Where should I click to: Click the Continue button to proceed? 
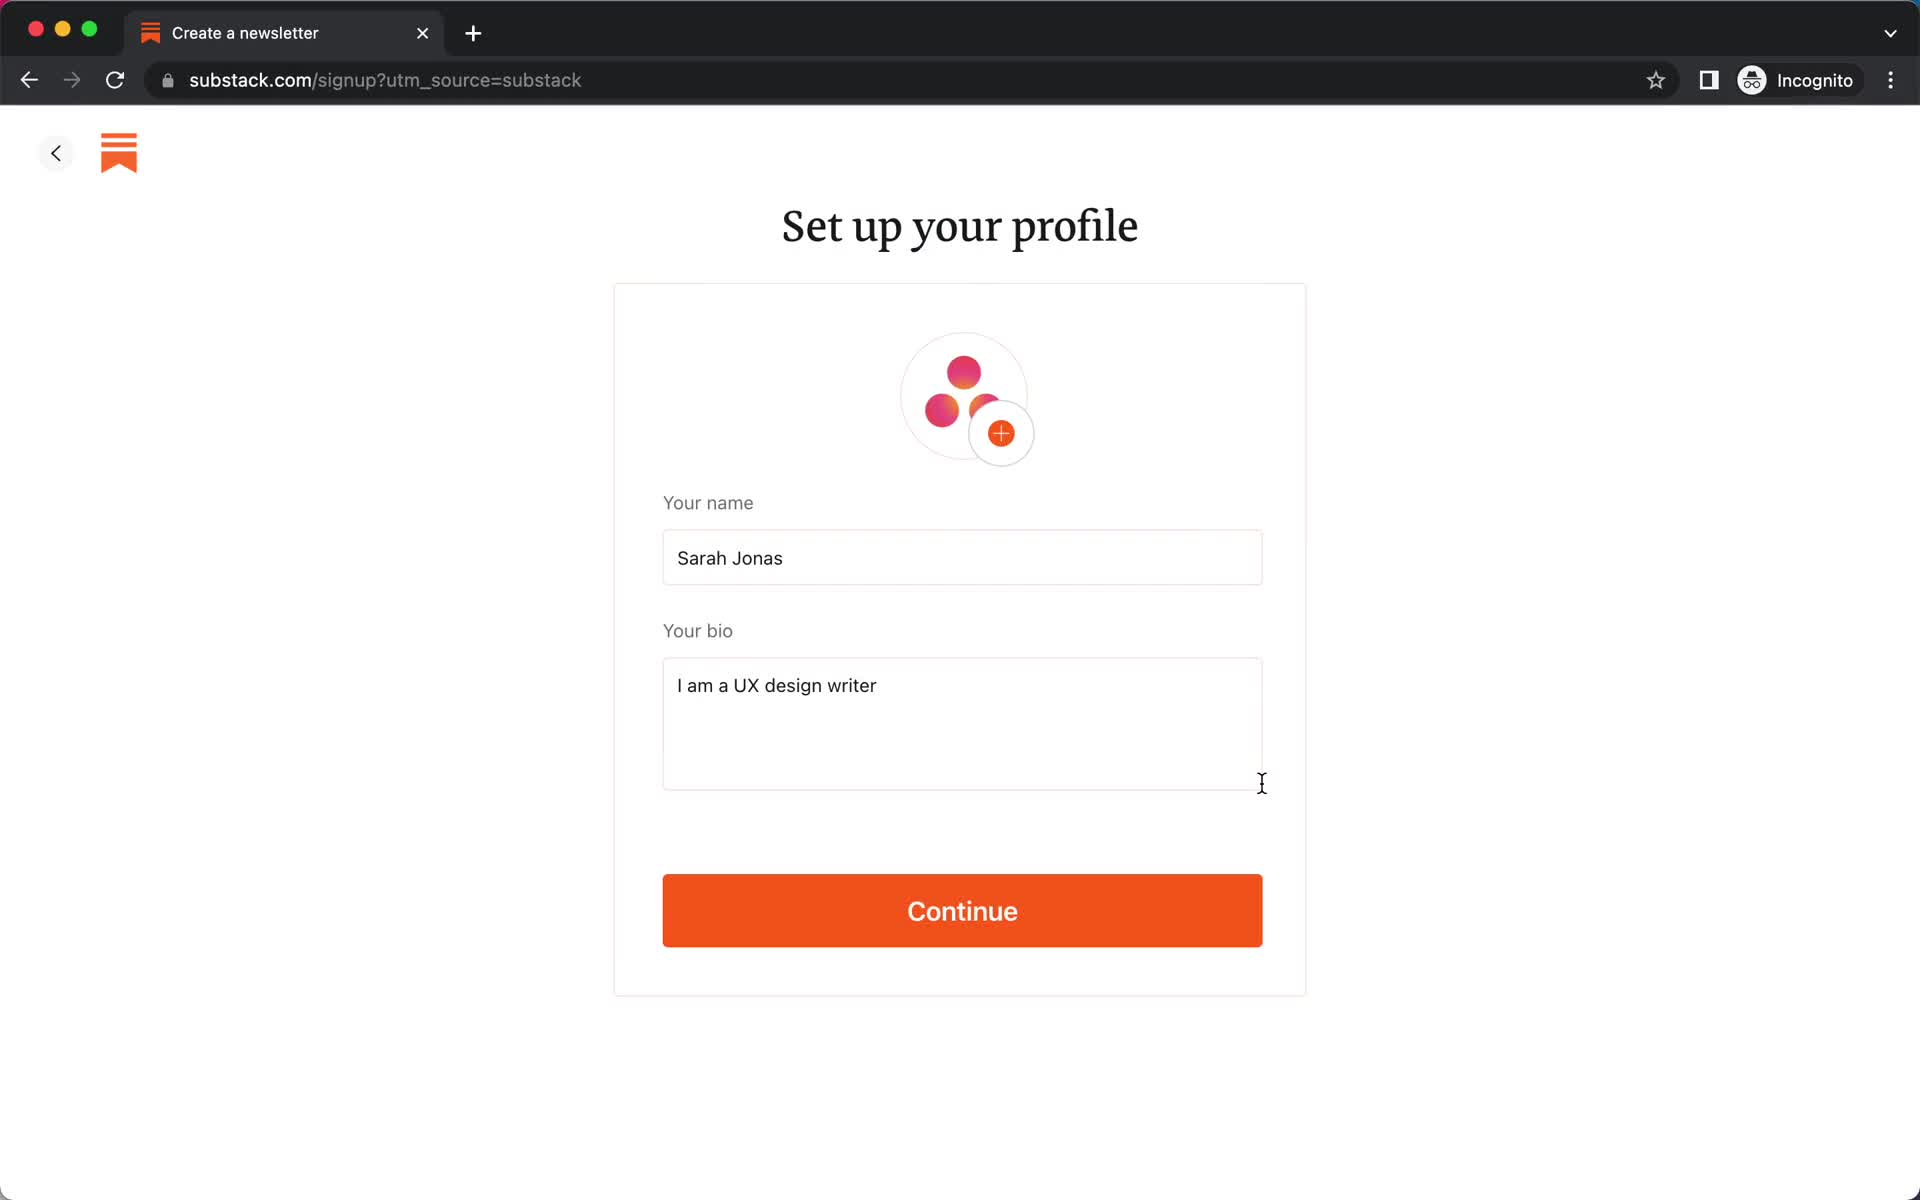point(962,911)
